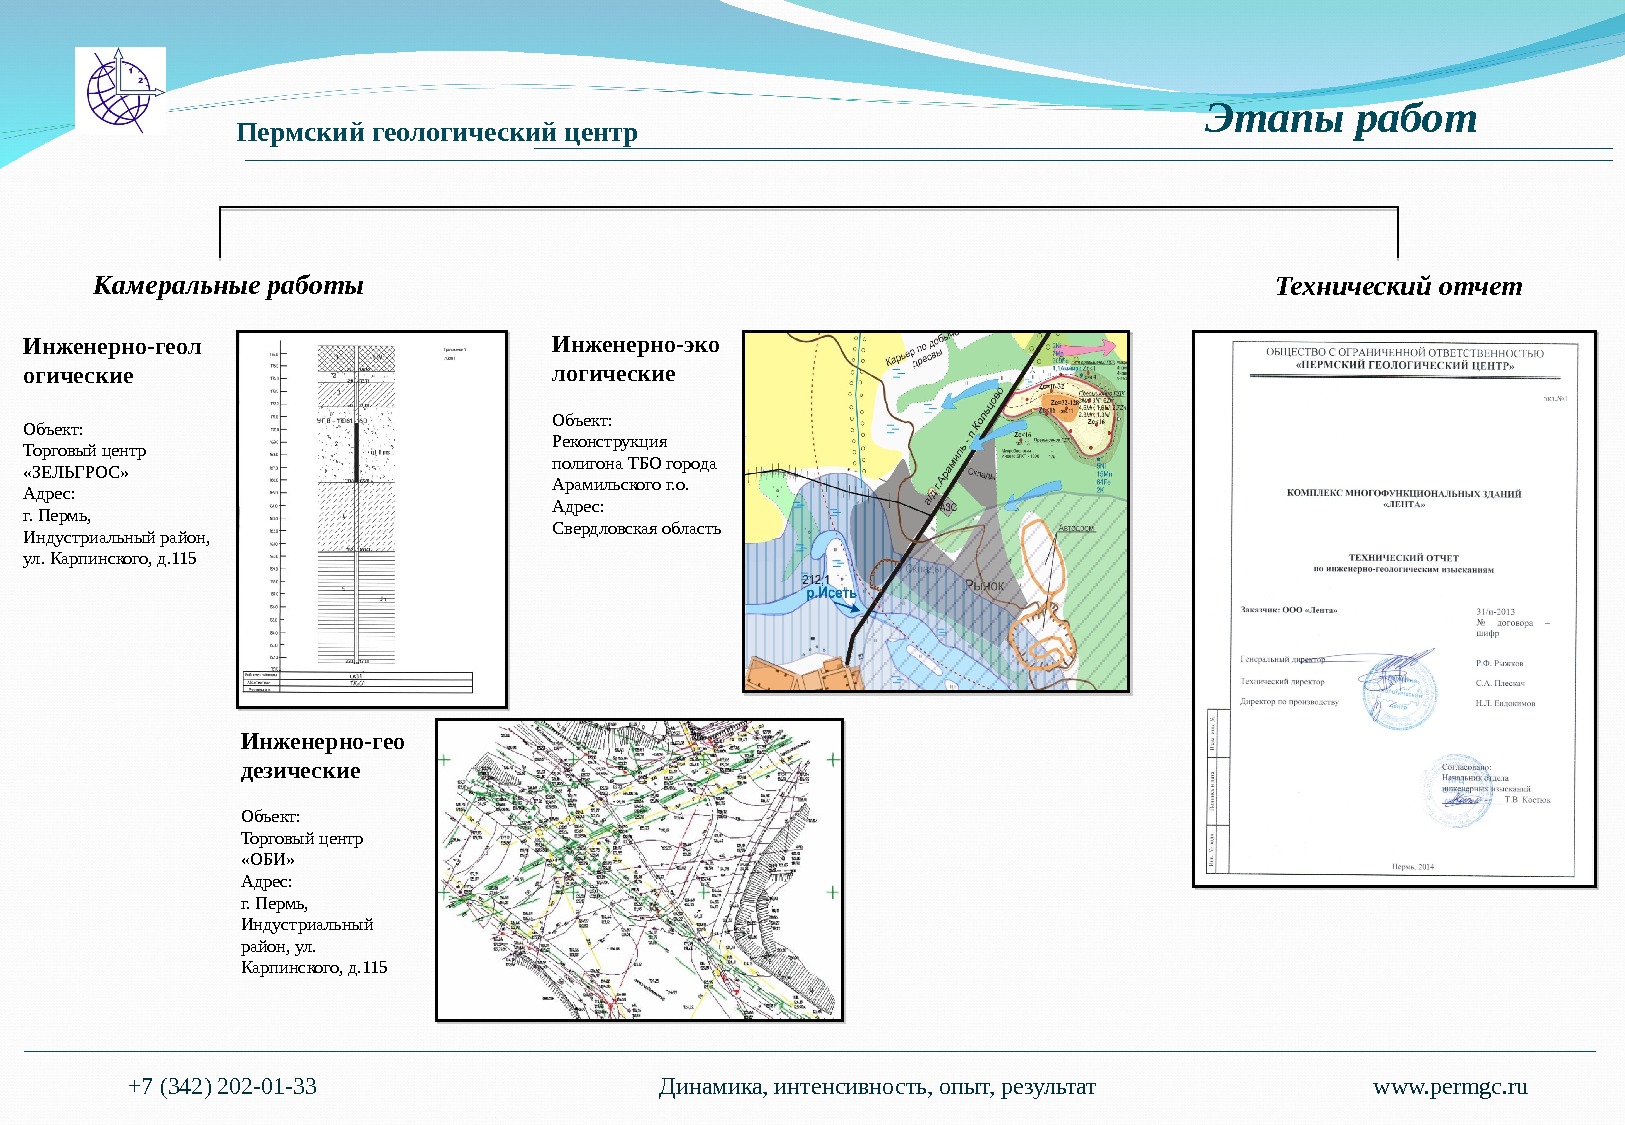Click the Арамильского polygon reconstruction description
Screen dimensions: 1625x1125
coord(636,474)
